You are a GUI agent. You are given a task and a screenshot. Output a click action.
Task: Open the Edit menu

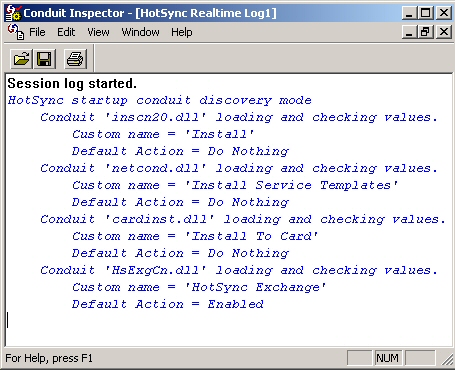[x=66, y=32]
